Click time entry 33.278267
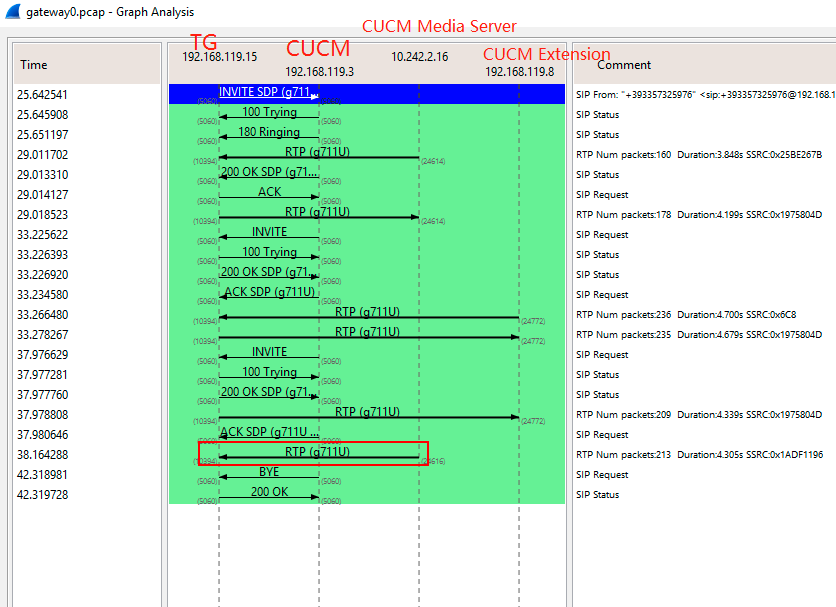Screen dimensions: 836x607 tap(42, 335)
